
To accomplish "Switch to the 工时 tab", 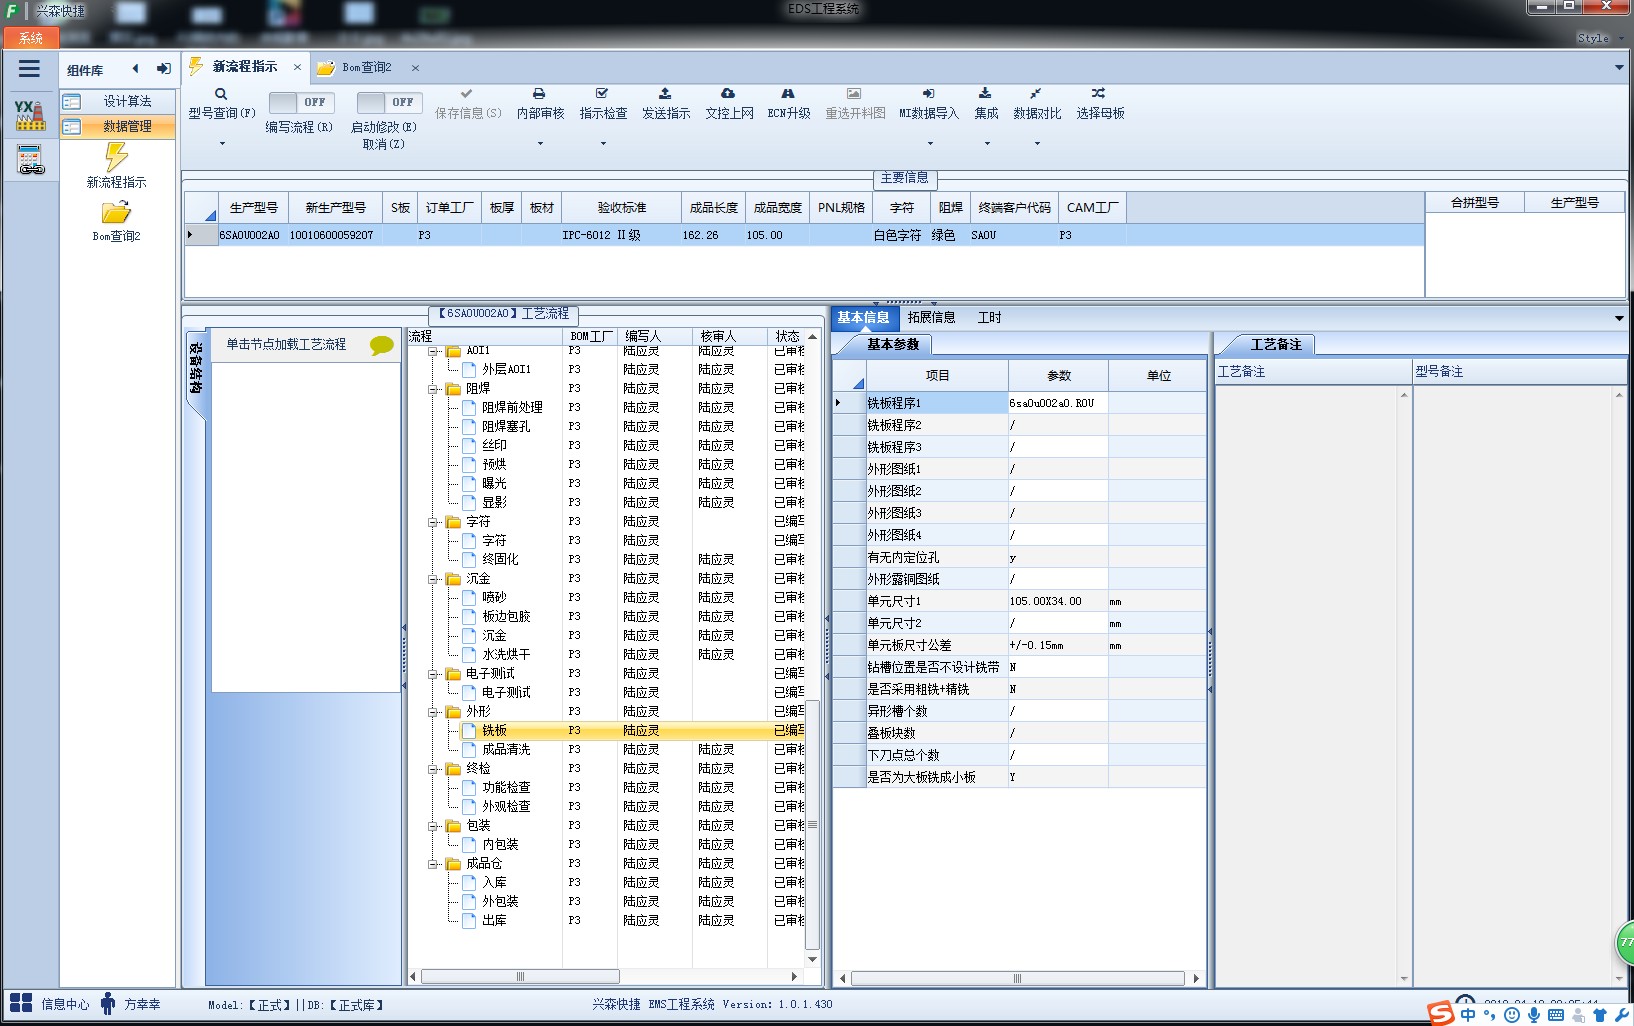I will [989, 317].
